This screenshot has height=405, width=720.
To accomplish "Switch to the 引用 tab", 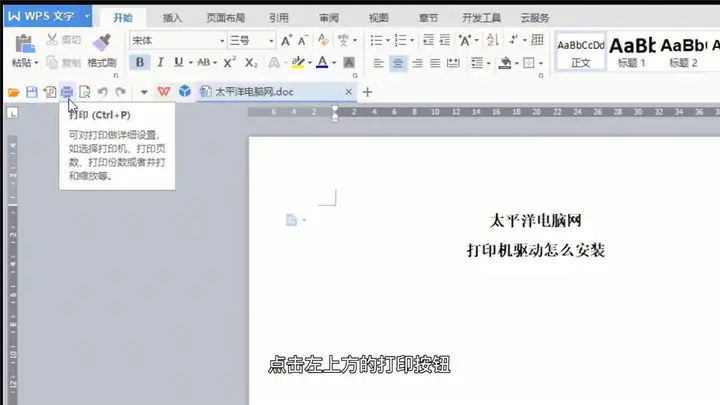I will point(279,18).
